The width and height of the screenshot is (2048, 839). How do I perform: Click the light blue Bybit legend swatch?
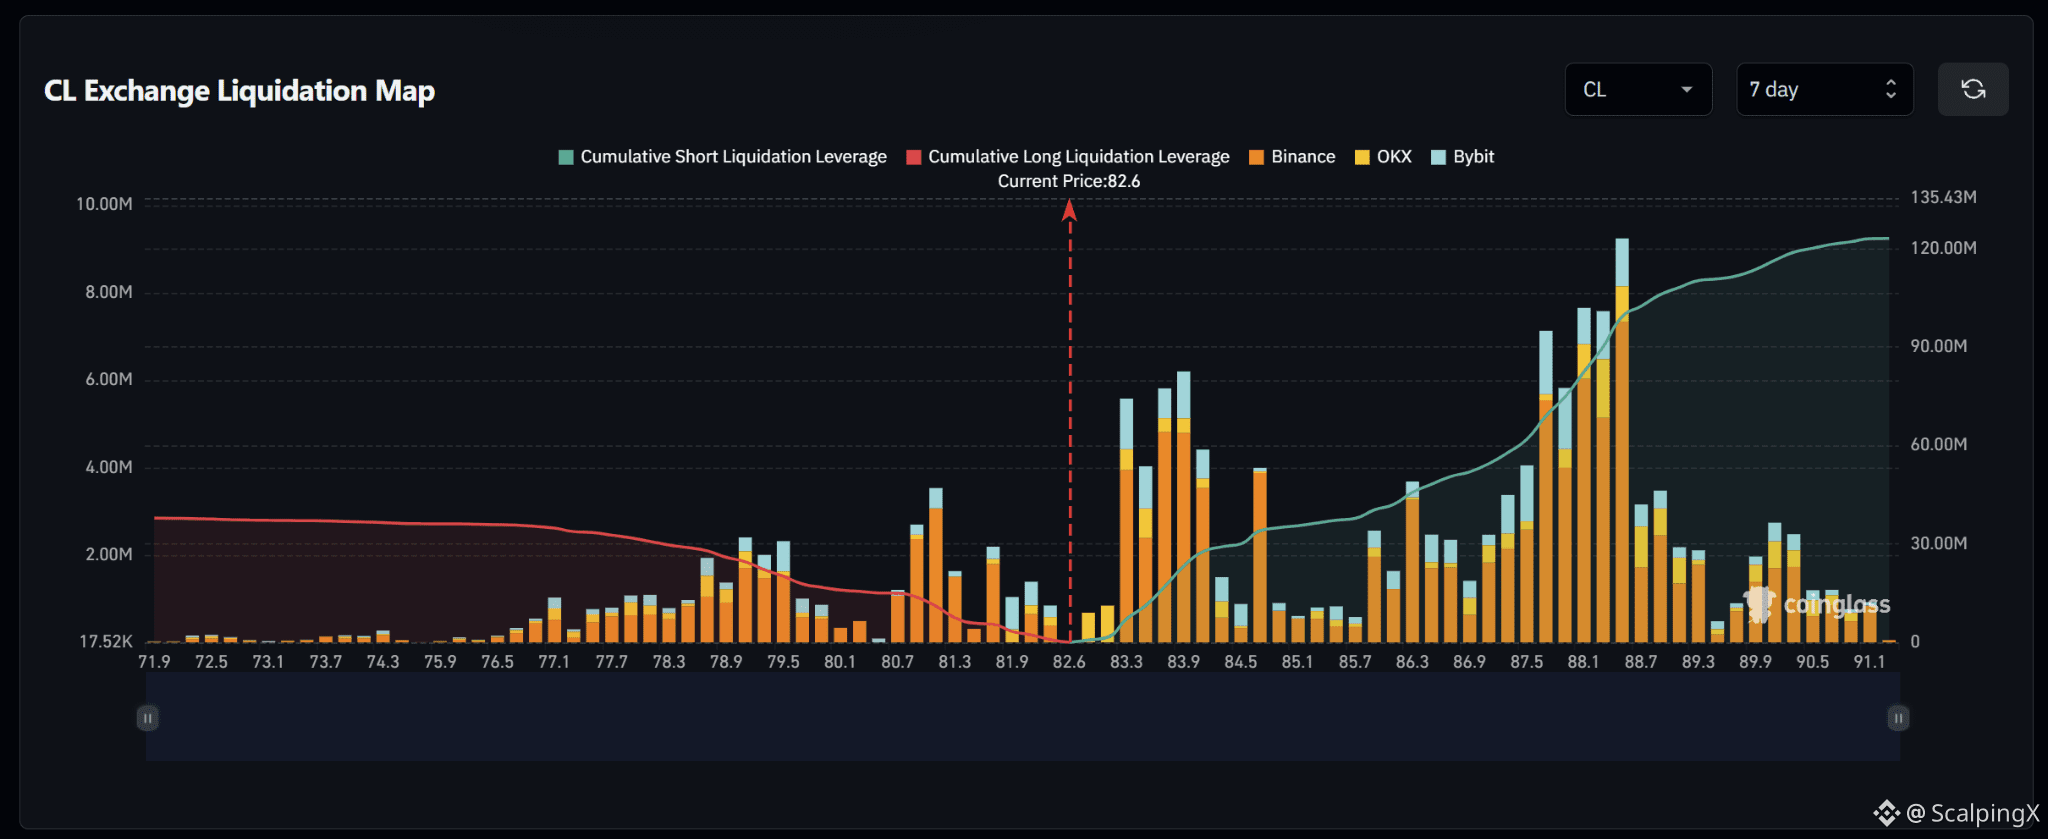click(1439, 157)
